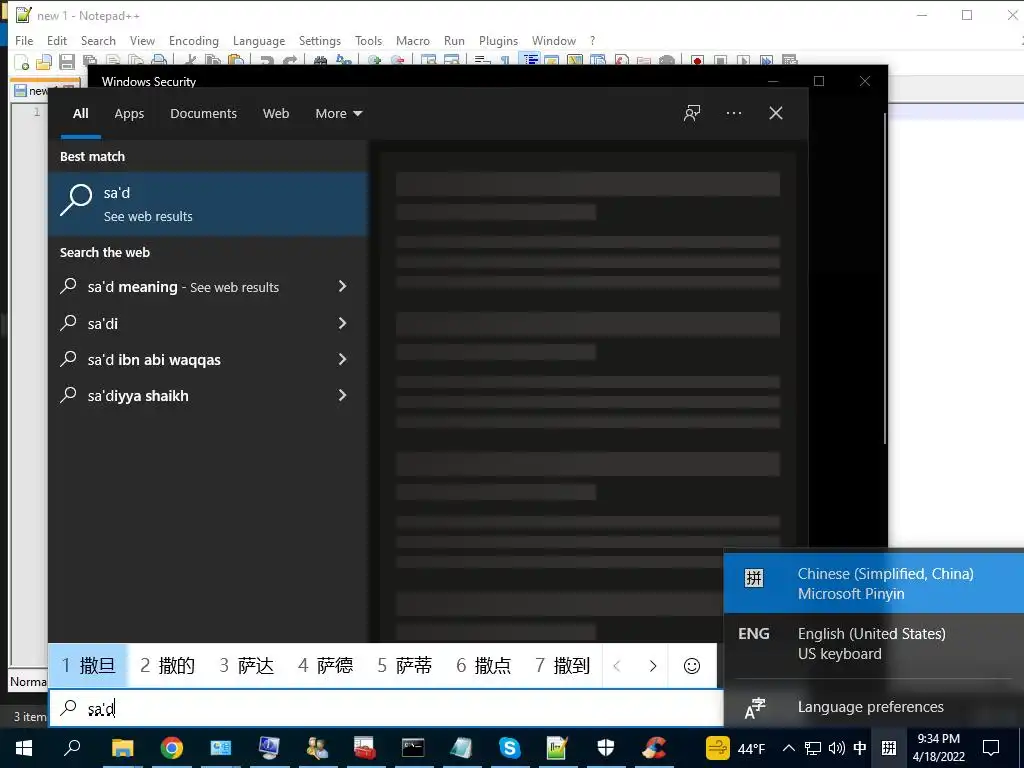Switch to Notepad++ taskbar icon
This screenshot has width=1024, height=768.
coord(557,748)
